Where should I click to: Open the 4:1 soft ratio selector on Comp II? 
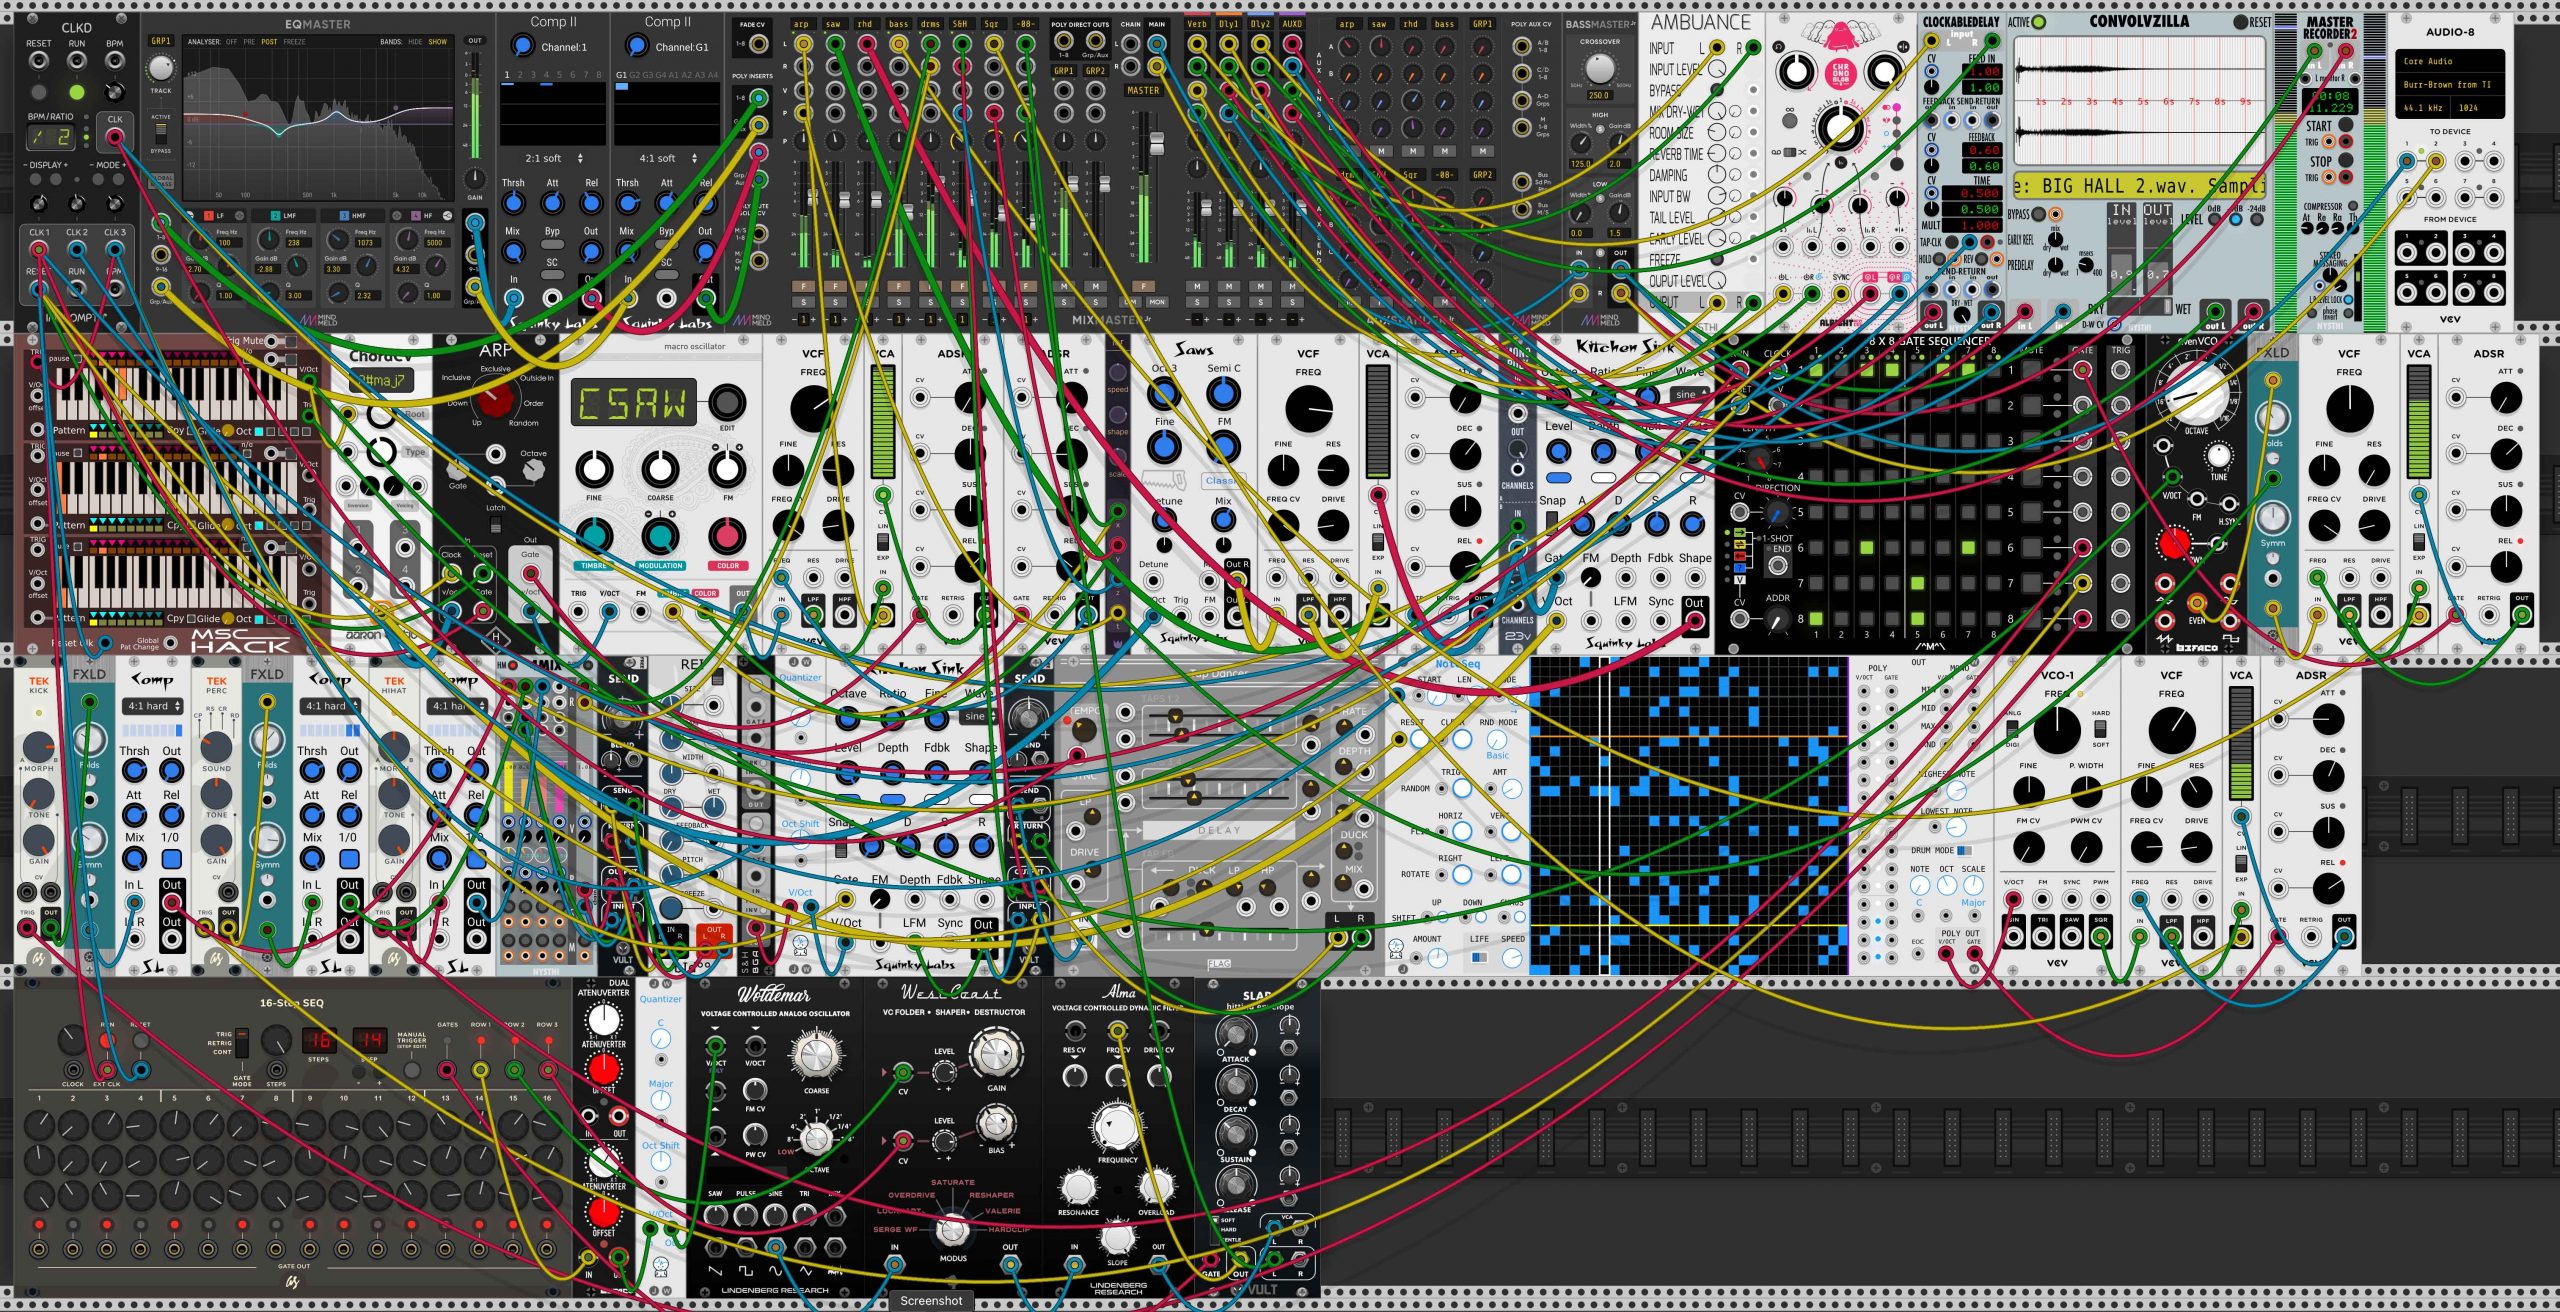coord(668,158)
